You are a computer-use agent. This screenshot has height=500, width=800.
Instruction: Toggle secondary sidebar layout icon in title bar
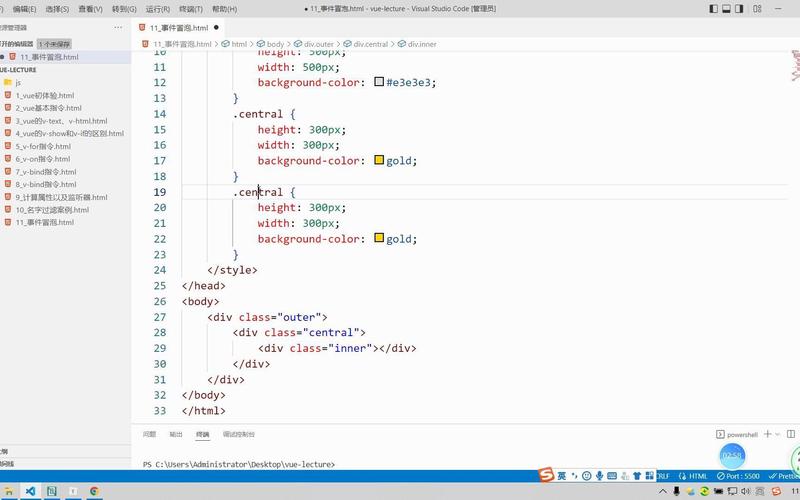click(x=739, y=9)
